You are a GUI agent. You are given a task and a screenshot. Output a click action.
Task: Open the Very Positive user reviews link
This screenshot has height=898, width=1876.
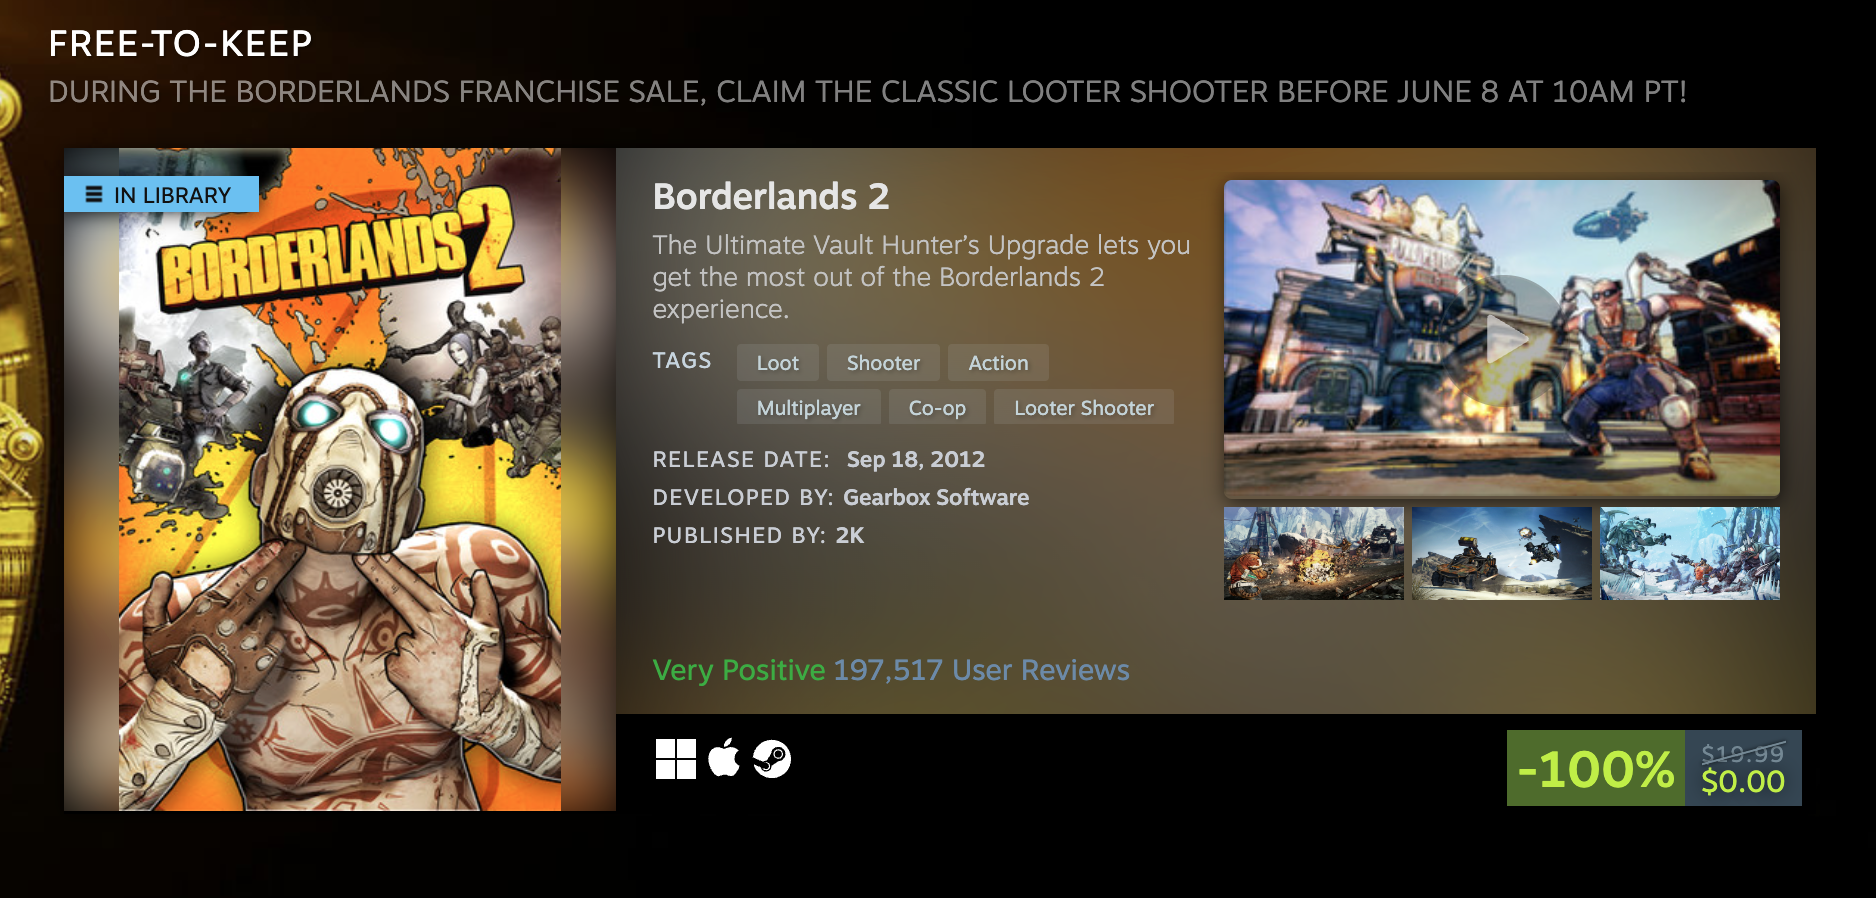point(891,670)
